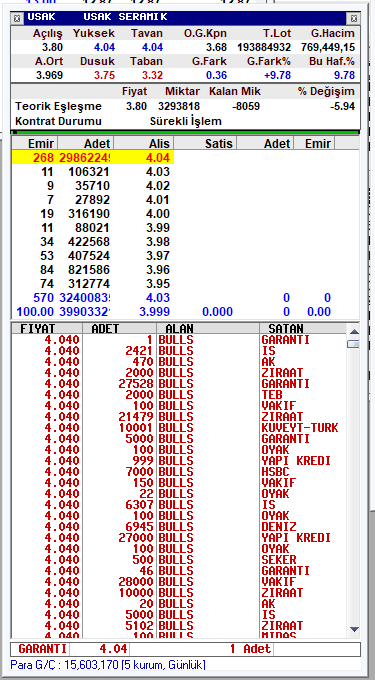Click the FIYAT column header

(47, 328)
